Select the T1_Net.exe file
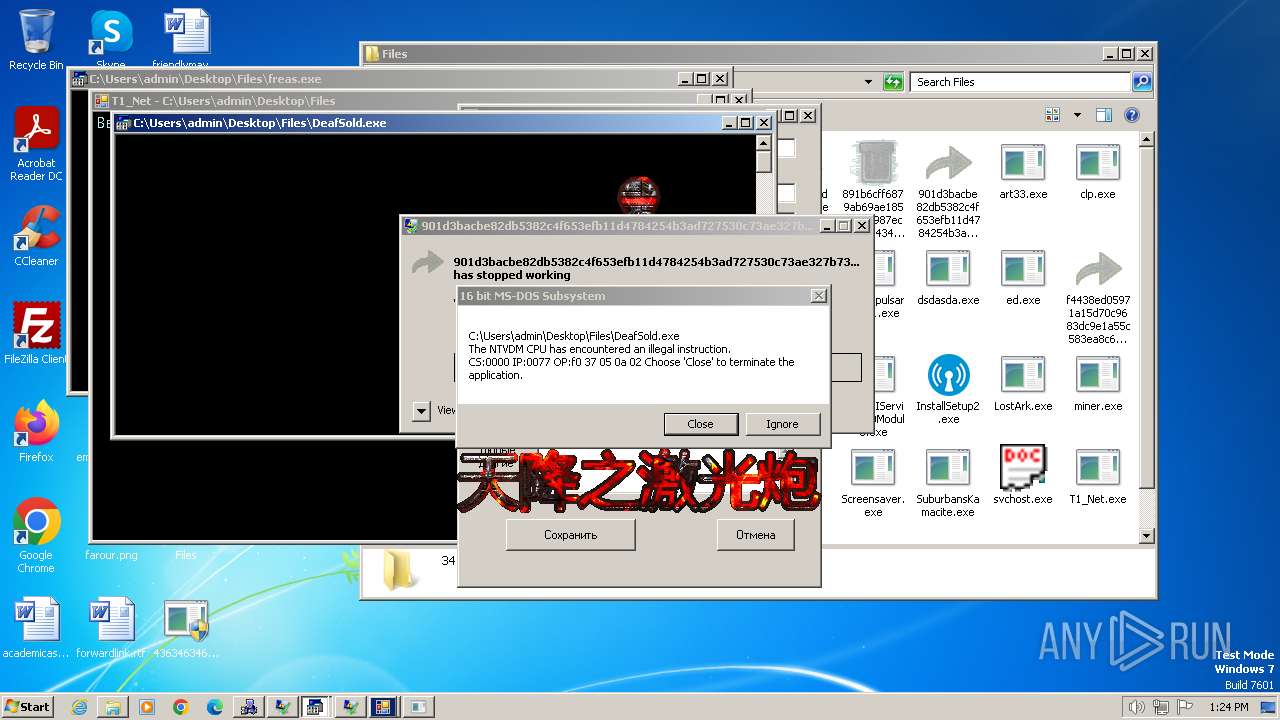The image size is (1280, 720). point(1097,475)
